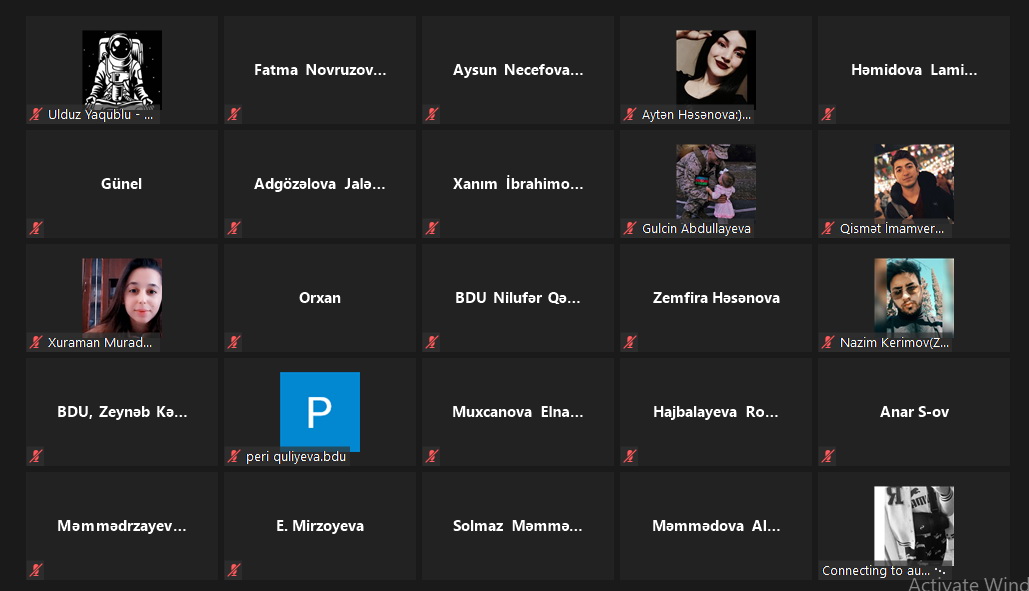1029x591 pixels.
Task: Select the Muxcanova Elna... participant tile
Action: [518, 412]
